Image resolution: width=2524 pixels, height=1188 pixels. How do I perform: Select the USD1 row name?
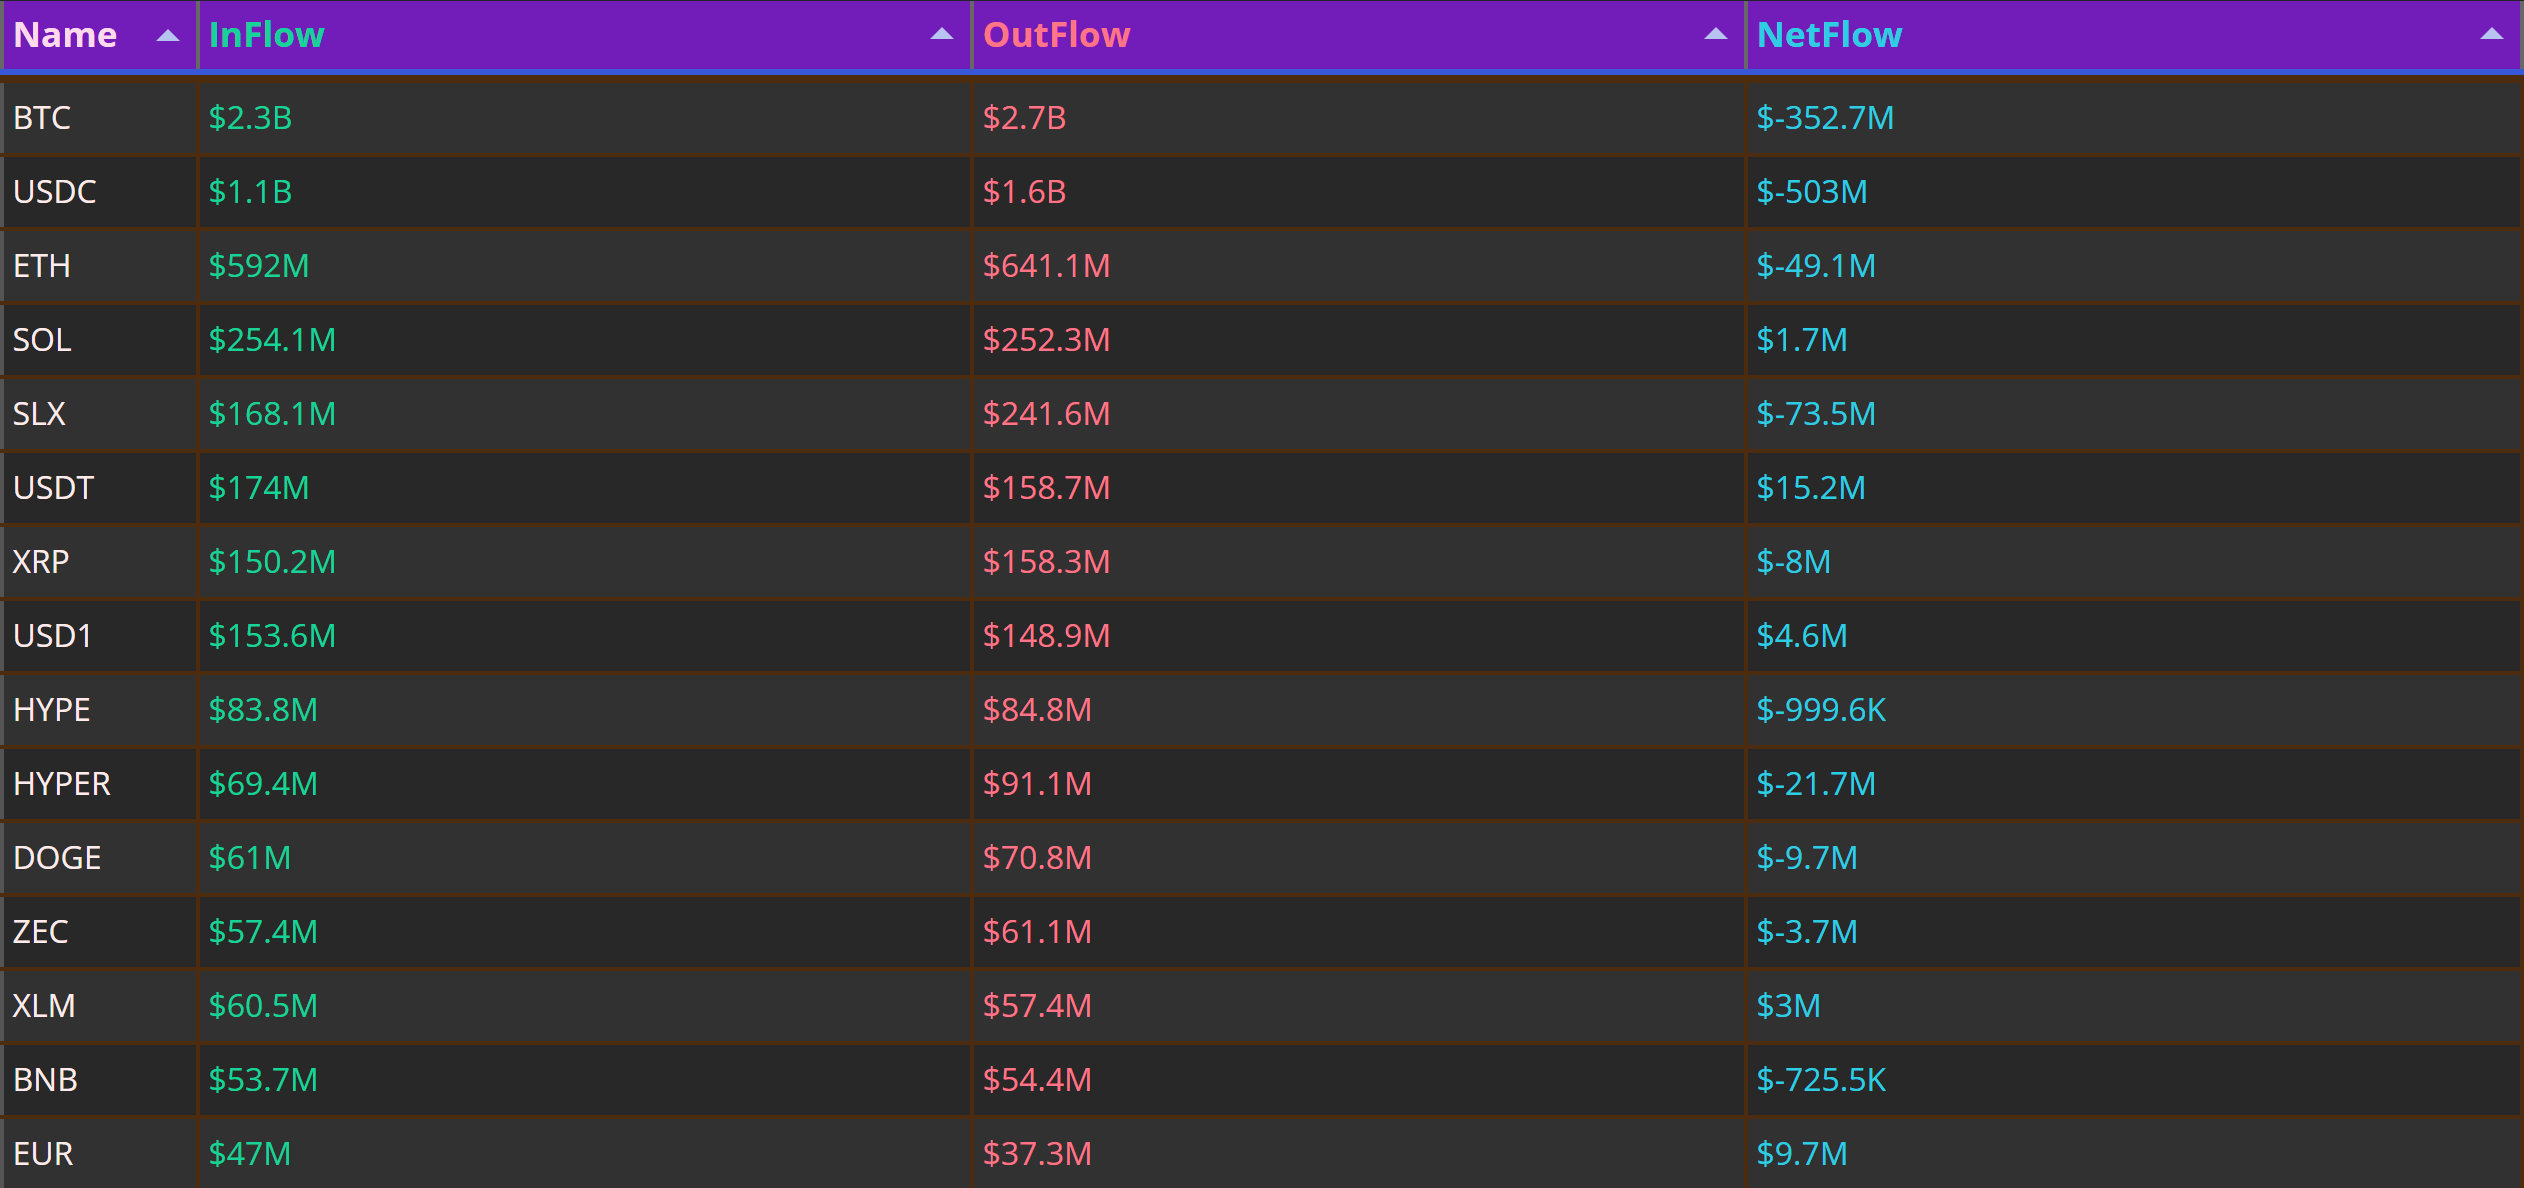click(x=53, y=636)
